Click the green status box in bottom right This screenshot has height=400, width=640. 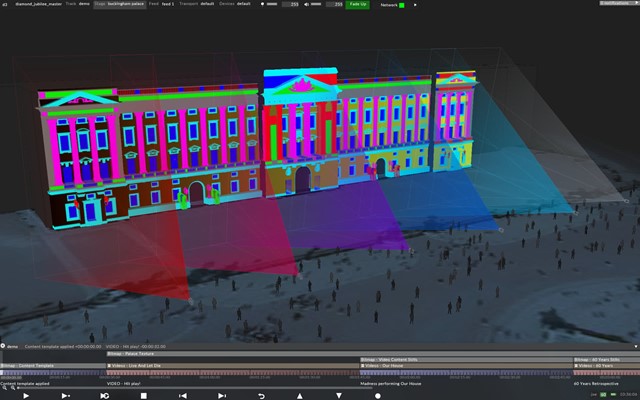point(603,394)
